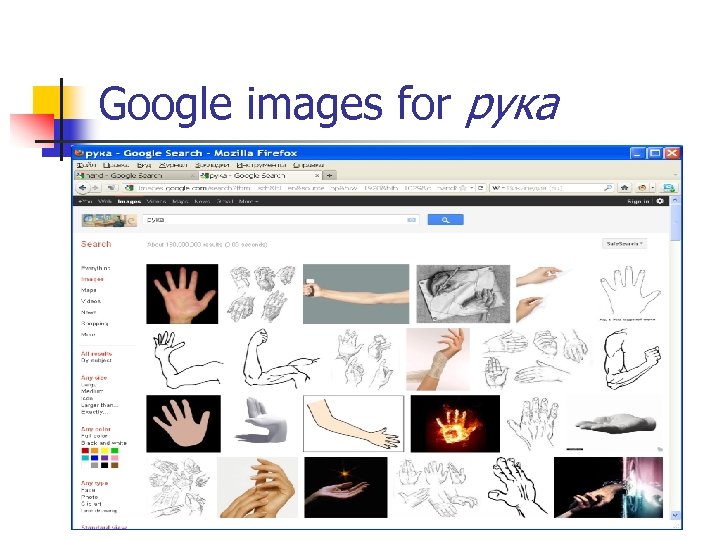Click By subject sorting option
The image size is (720, 540).
[96, 361]
